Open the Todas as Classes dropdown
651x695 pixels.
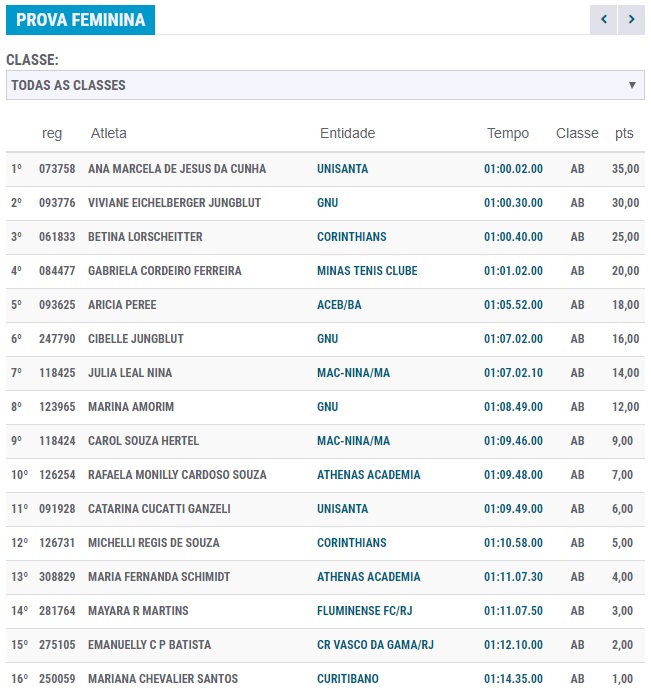click(325, 85)
